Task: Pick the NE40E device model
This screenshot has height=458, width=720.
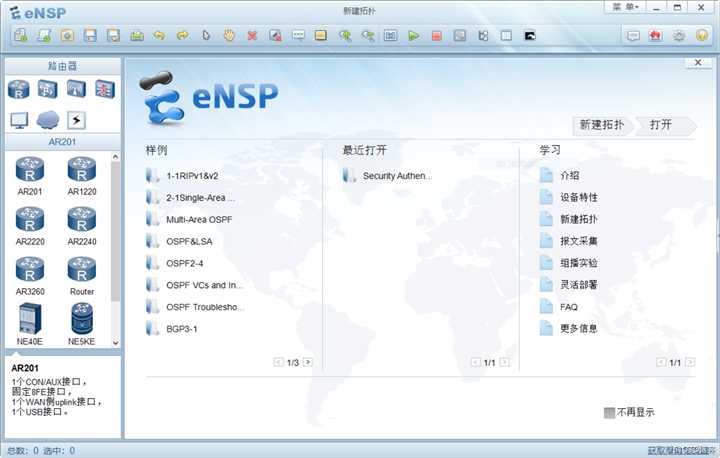Action: tap(30, 324)
